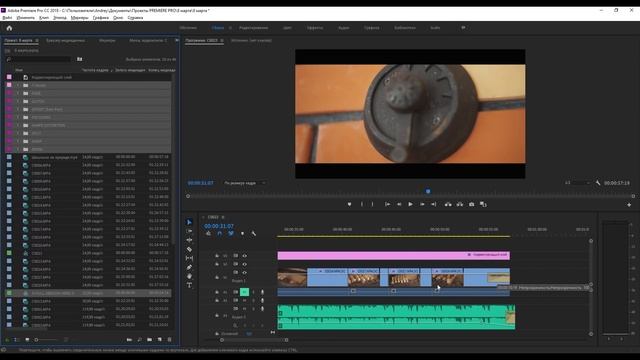Screen dimensions: 640x360
Task: Switch to the Редактирование workspace
Action: point(253,28)
